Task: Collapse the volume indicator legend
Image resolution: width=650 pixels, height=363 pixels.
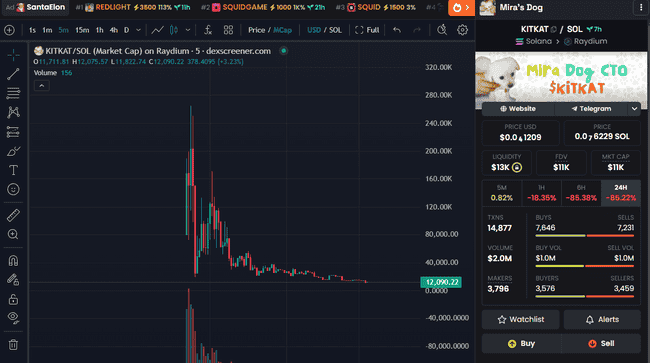Action: tap(41, 86)
